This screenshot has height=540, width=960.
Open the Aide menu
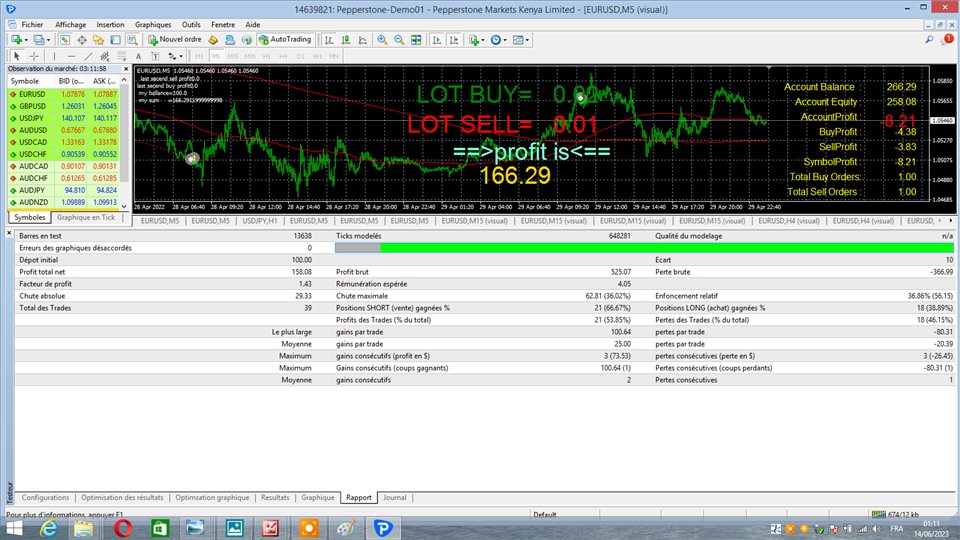[253, 24]
